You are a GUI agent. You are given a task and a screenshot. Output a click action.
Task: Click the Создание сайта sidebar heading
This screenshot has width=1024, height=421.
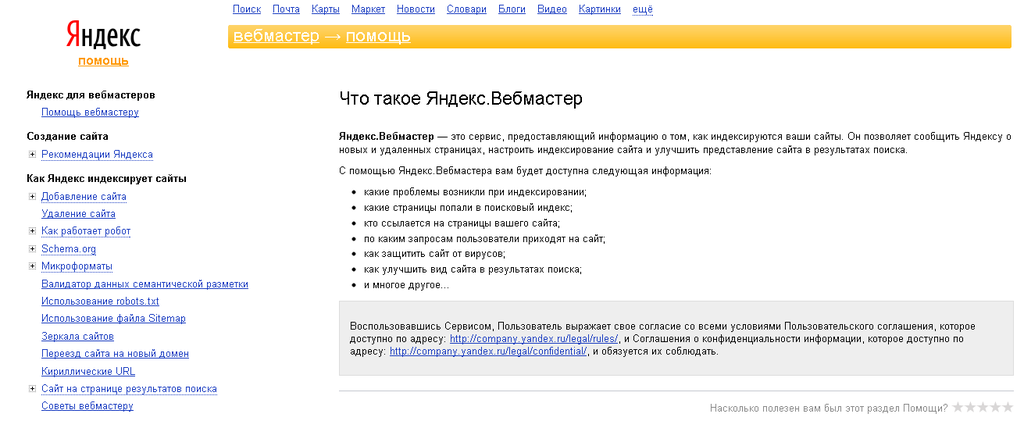click(x=67, y=136)
